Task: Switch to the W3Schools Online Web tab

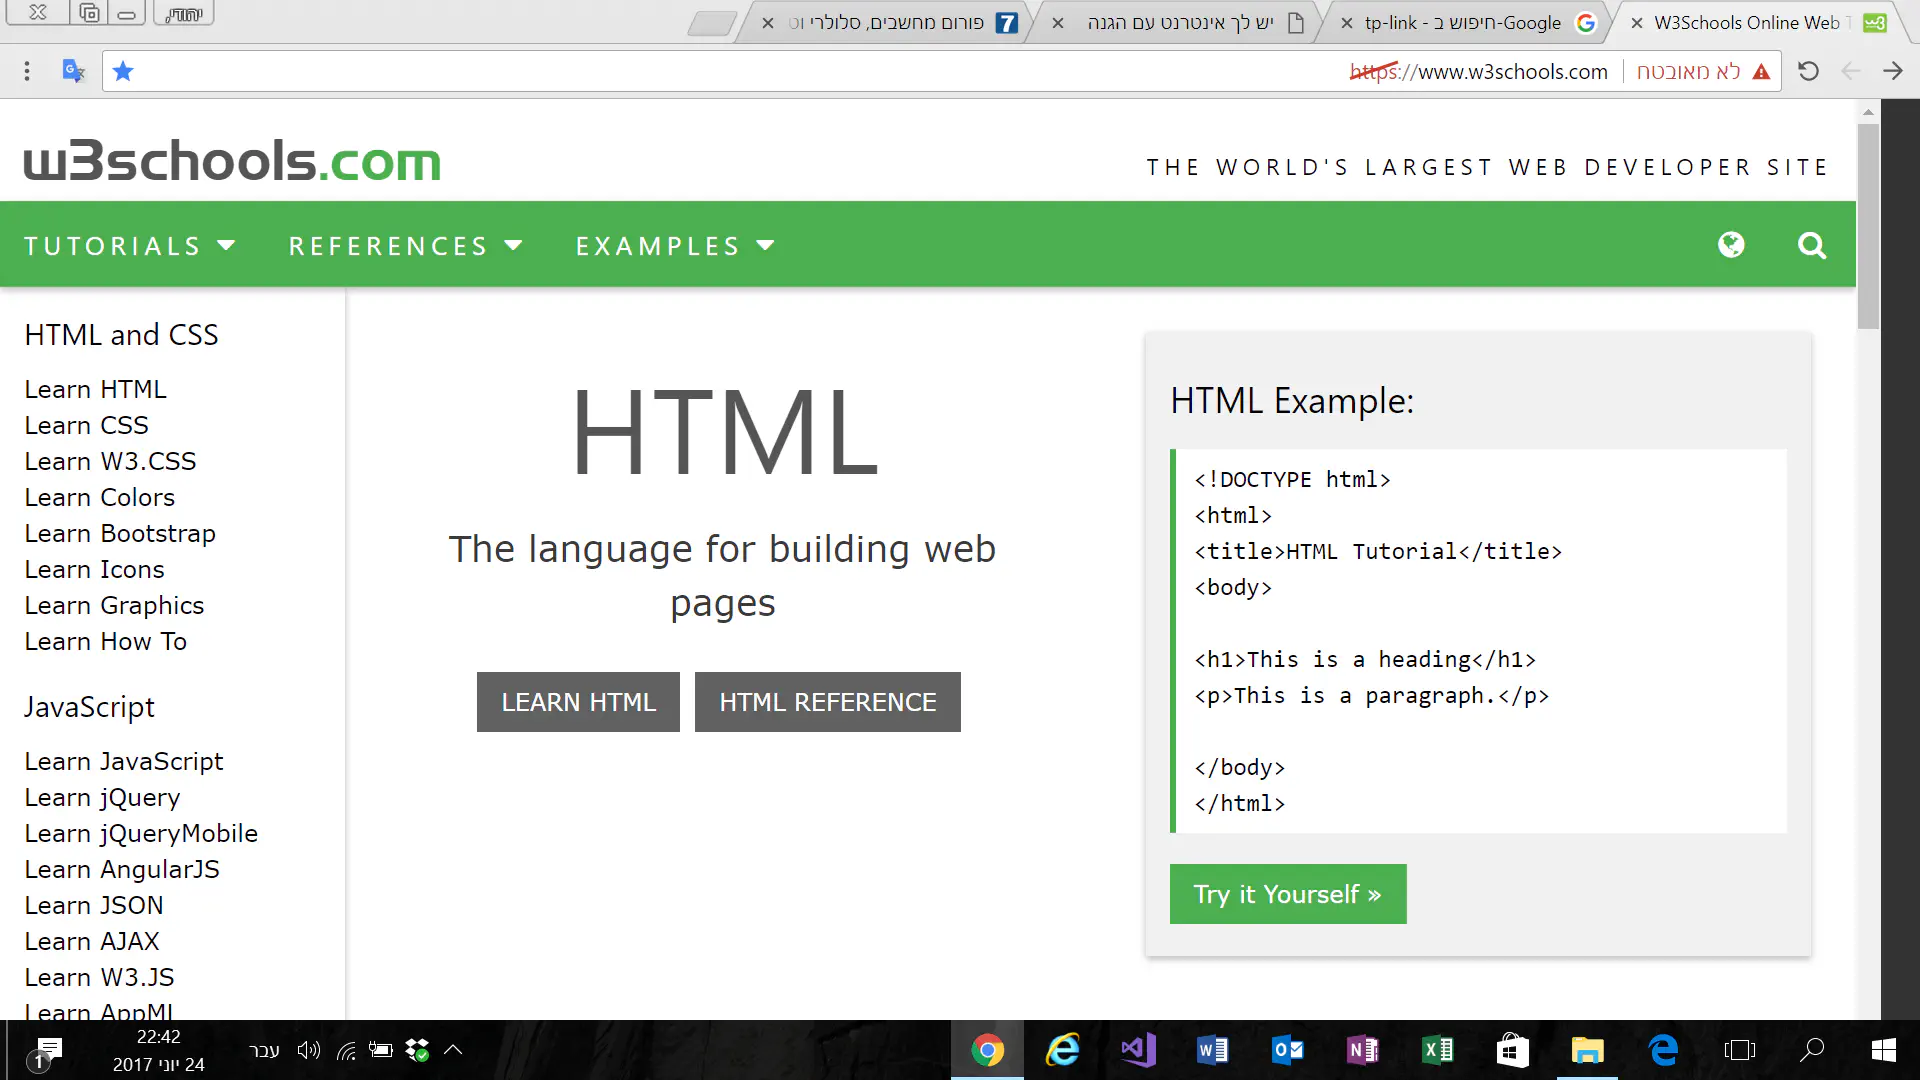Action: click(x=1745, y=23)
